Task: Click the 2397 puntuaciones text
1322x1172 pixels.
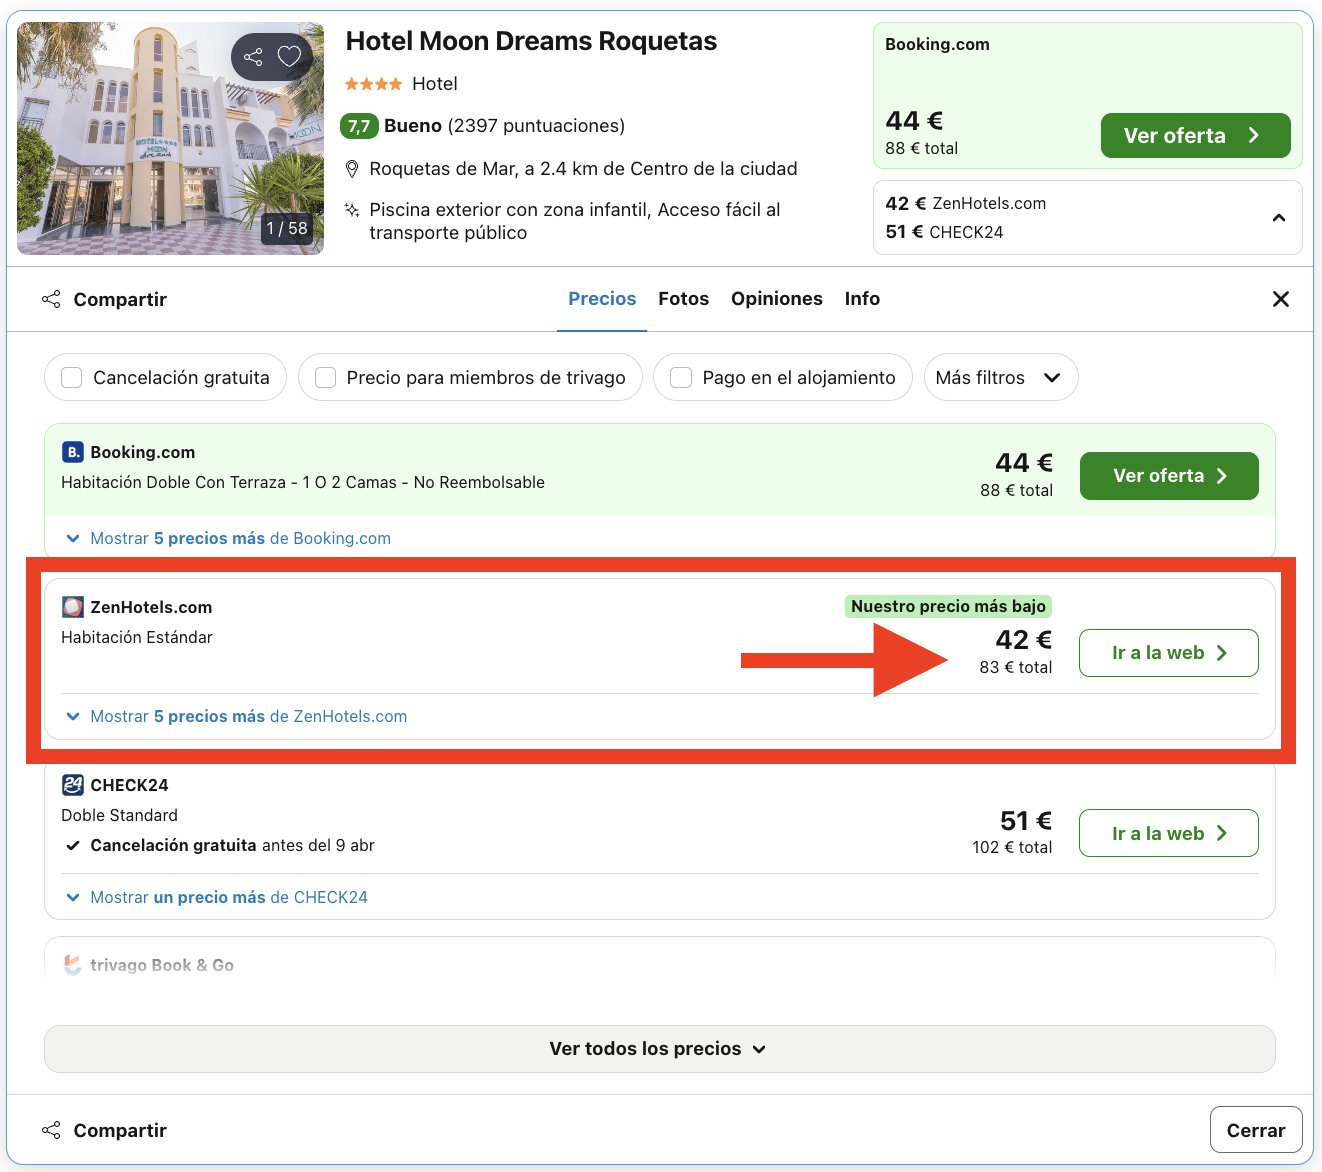Action: tap(536, 126)
